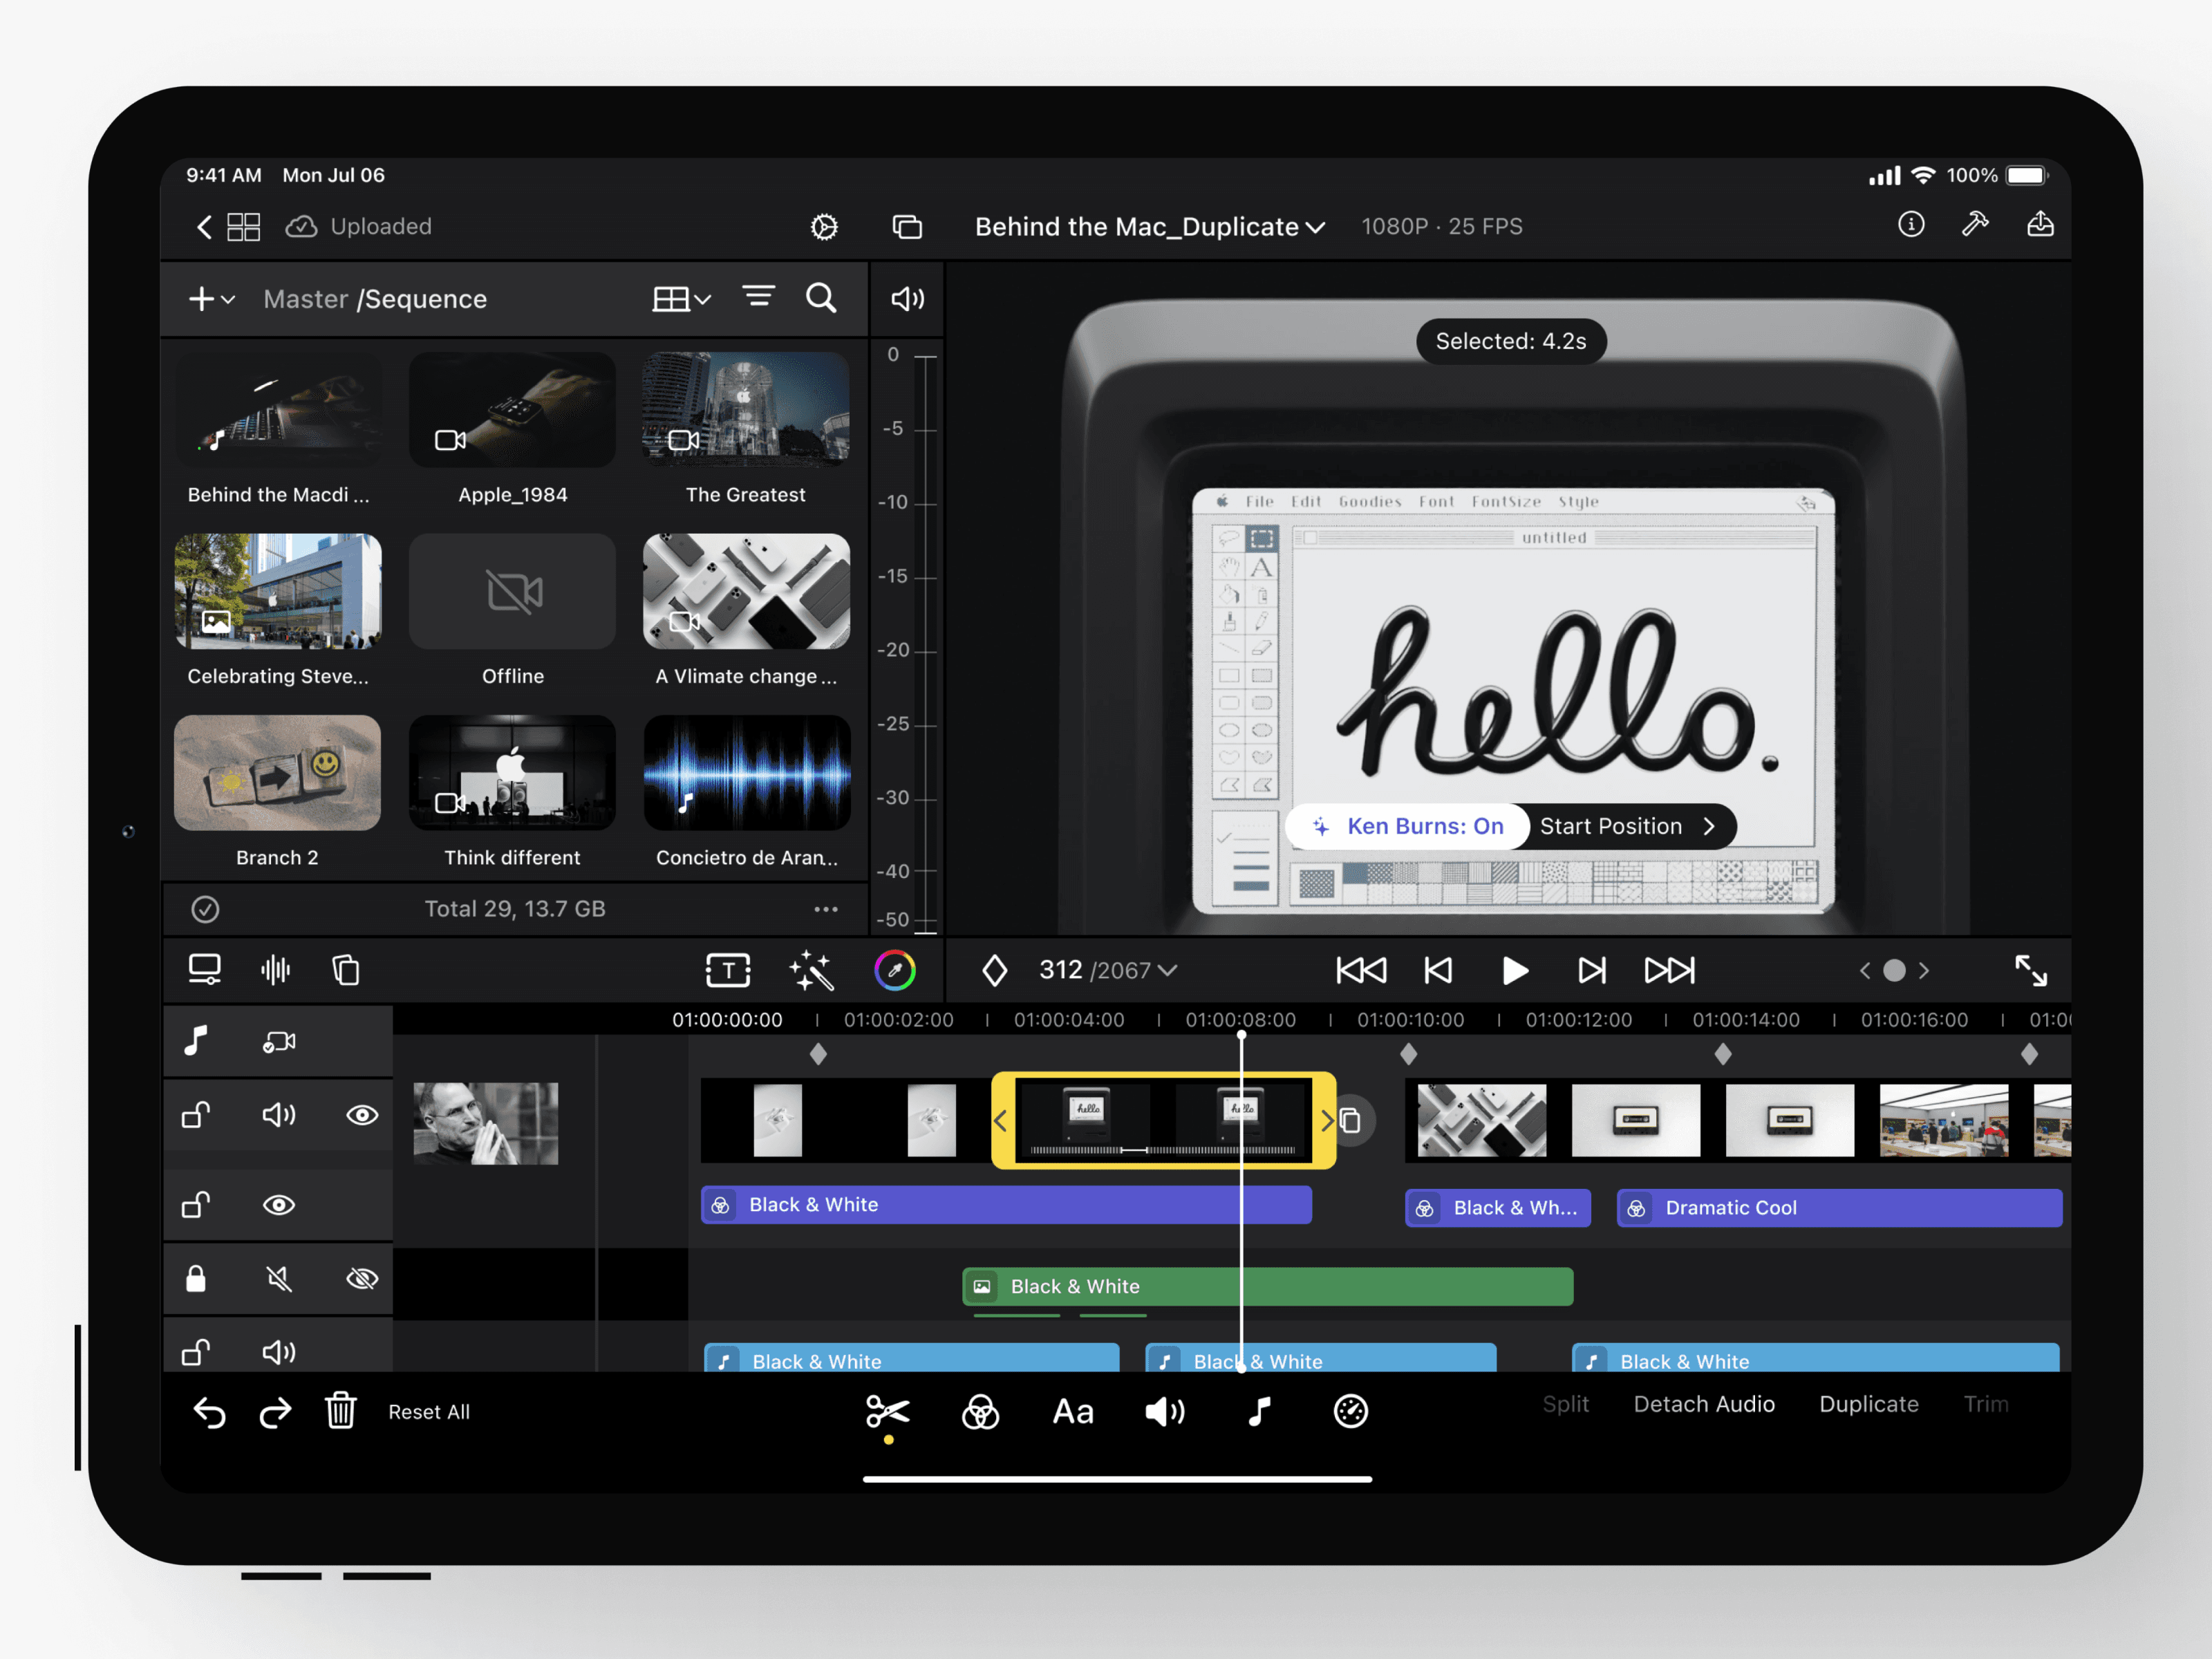Click the copy clipboard icon above timeline

point(346,970)
